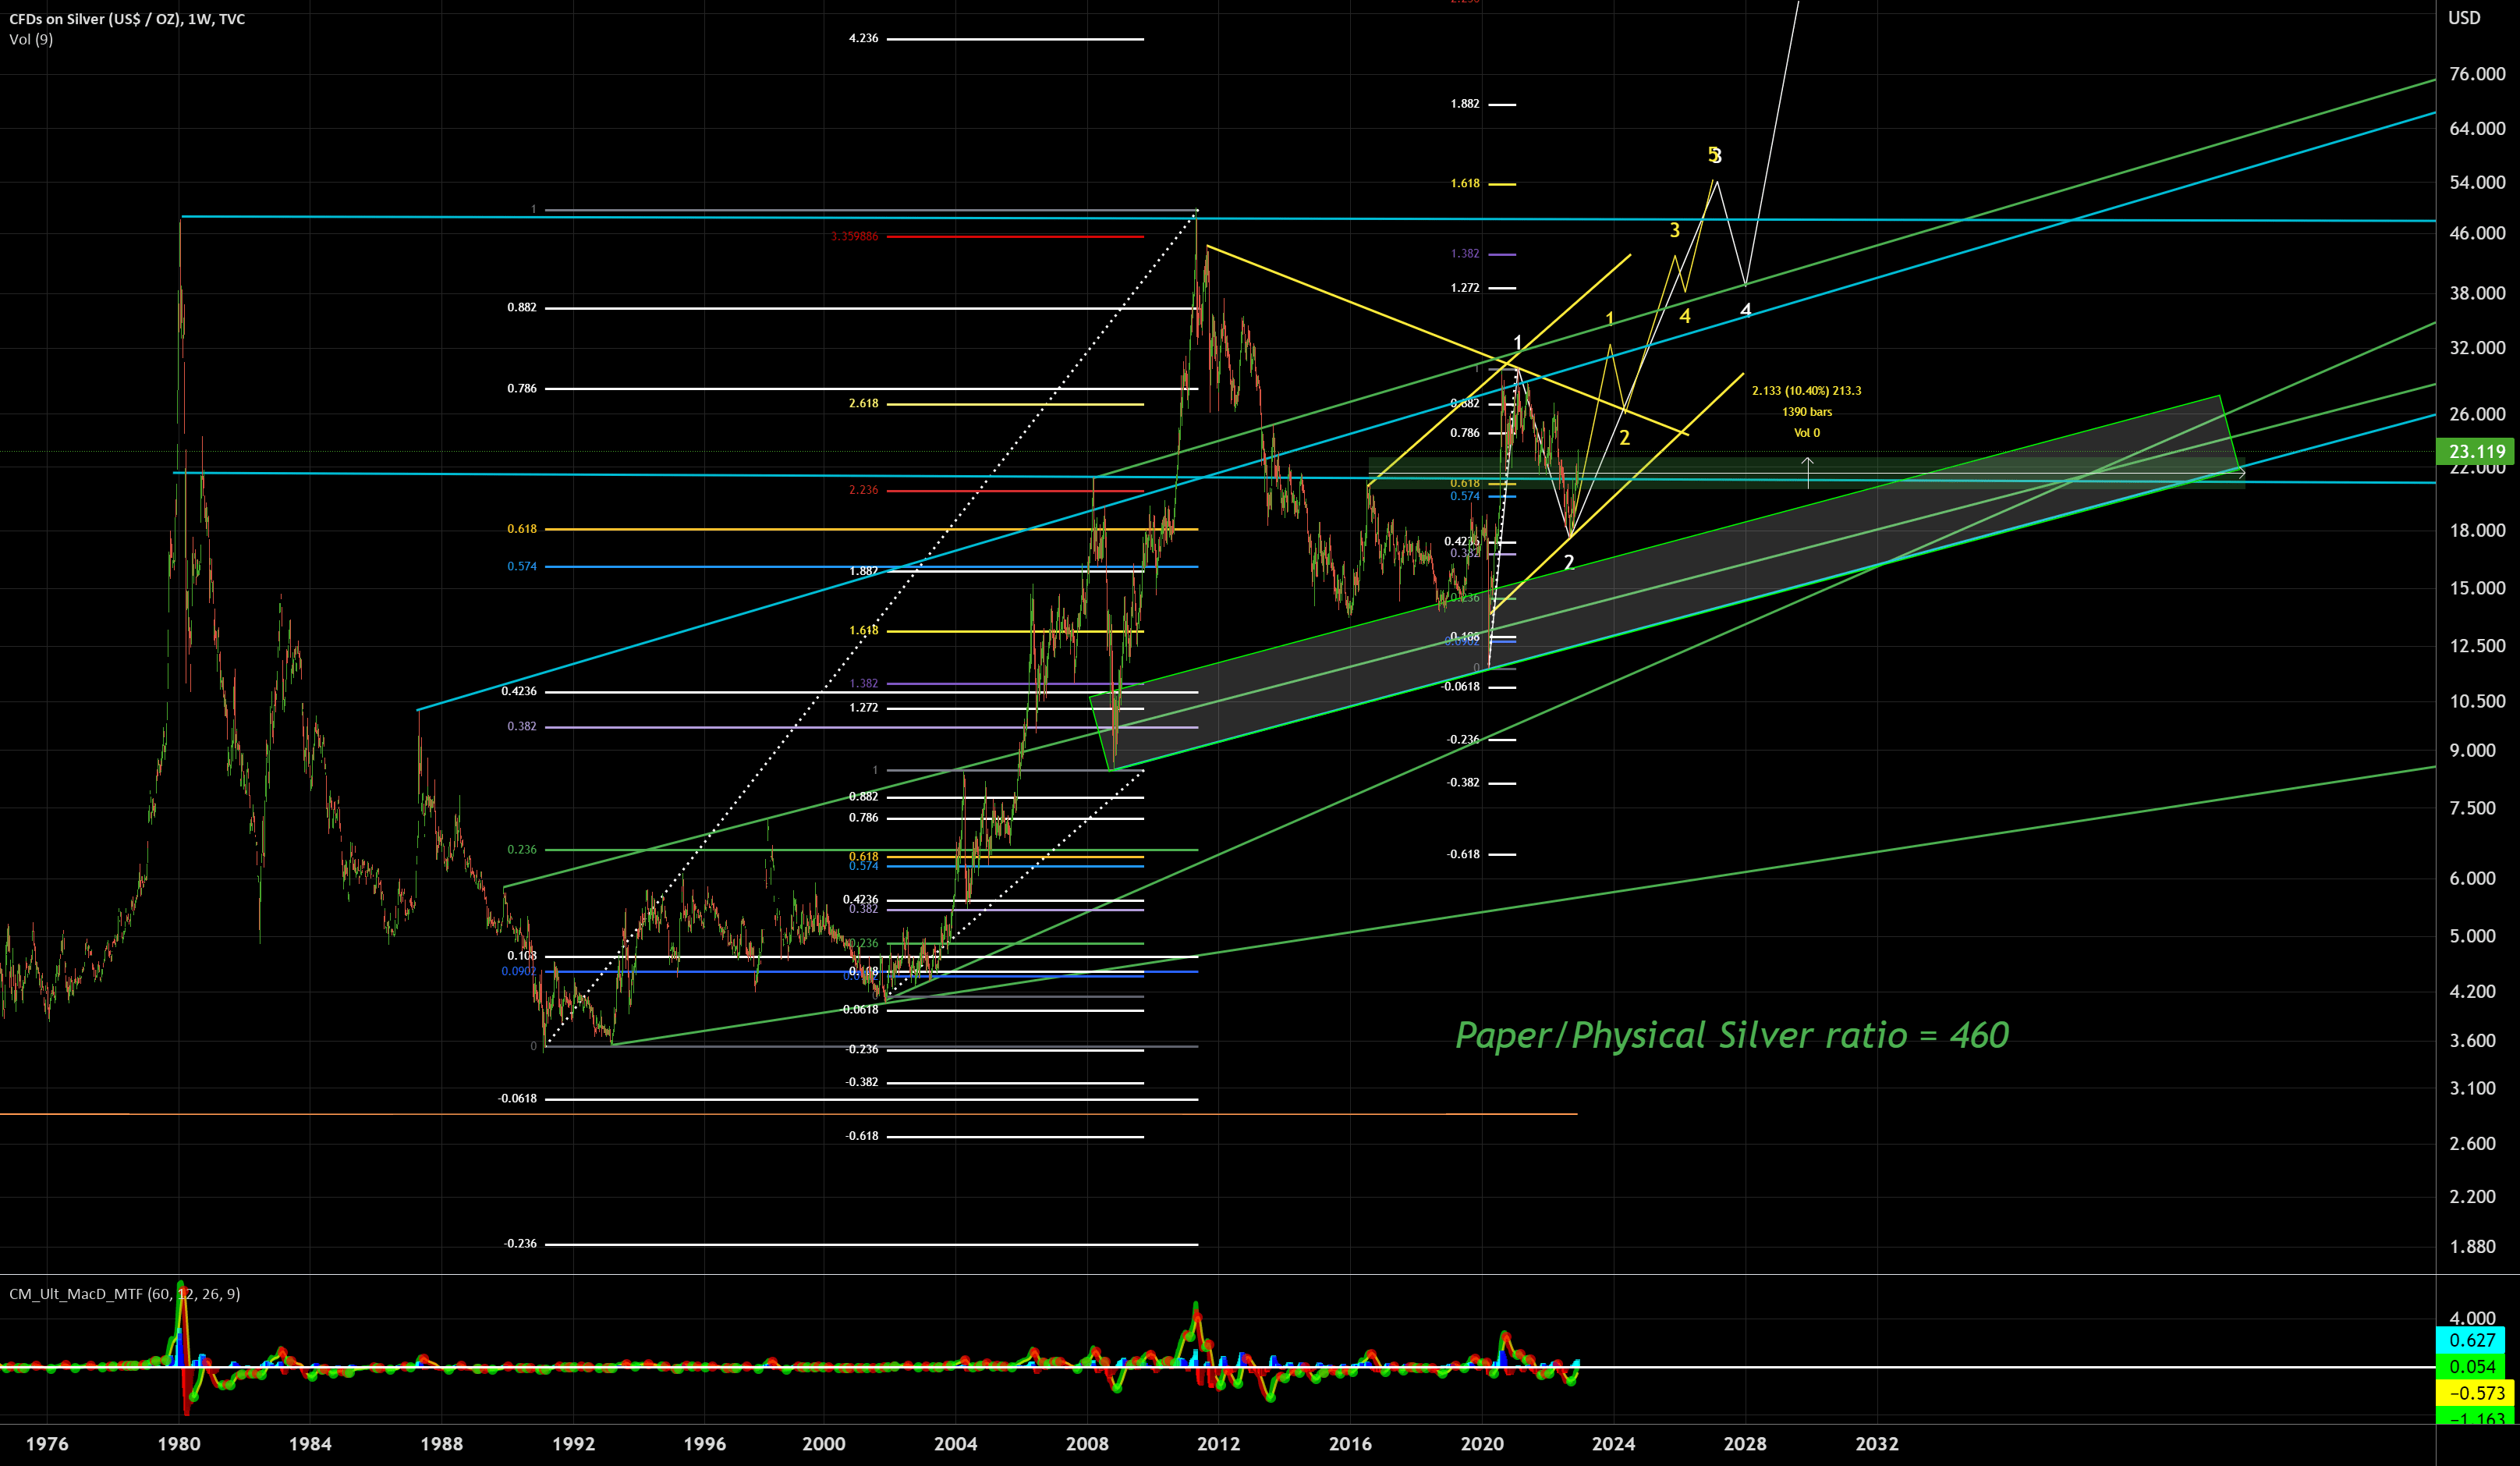Viewport: 2520px width, 1466px height.
Task: Click the green 0.054 histogram value tag
Action: point(2472,1367)
